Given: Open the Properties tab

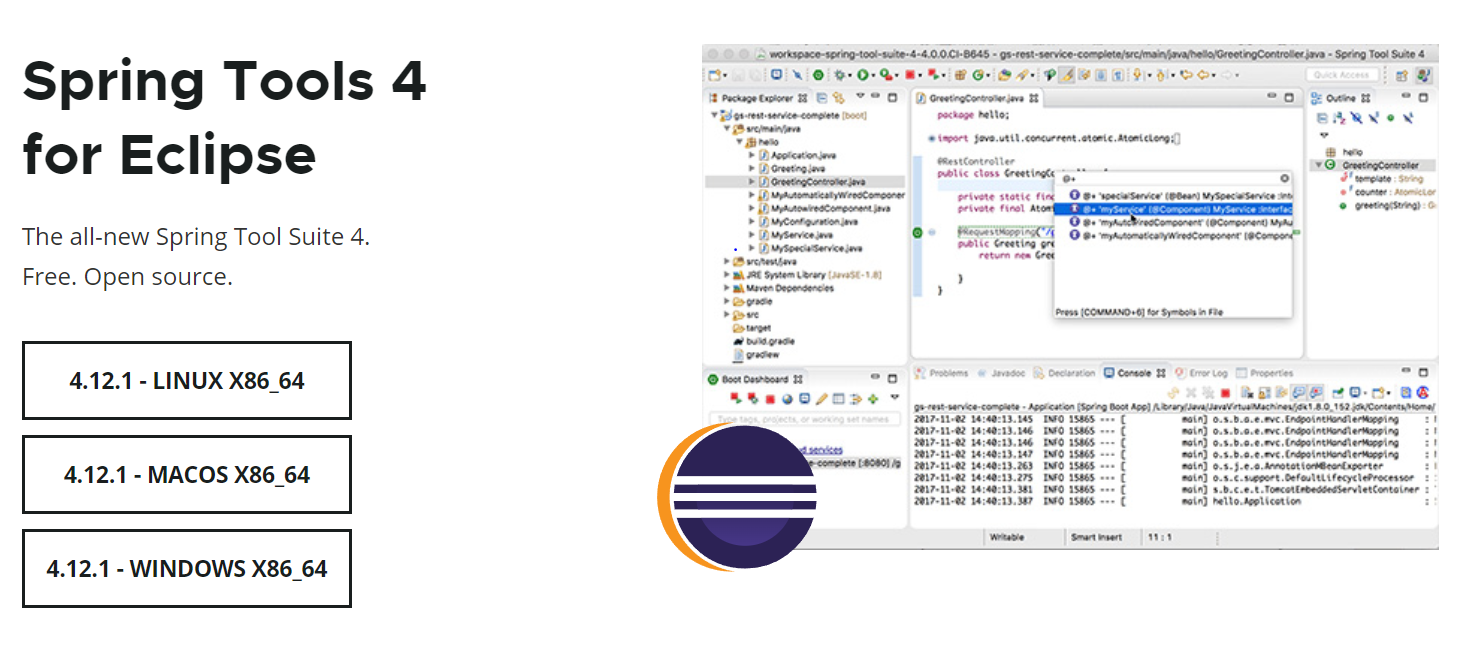Looking at the screenshot, I should pos(1264,373).
